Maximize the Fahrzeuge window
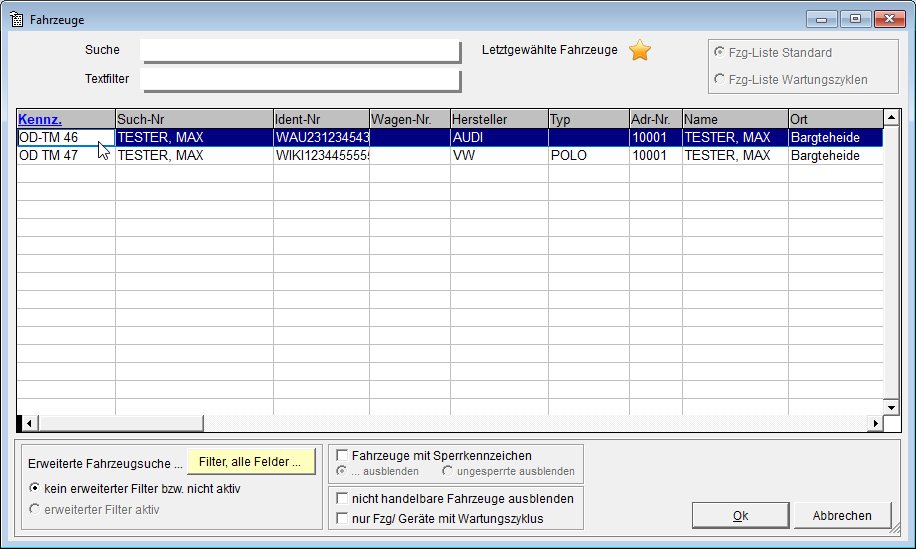 [x=855, y=19]
